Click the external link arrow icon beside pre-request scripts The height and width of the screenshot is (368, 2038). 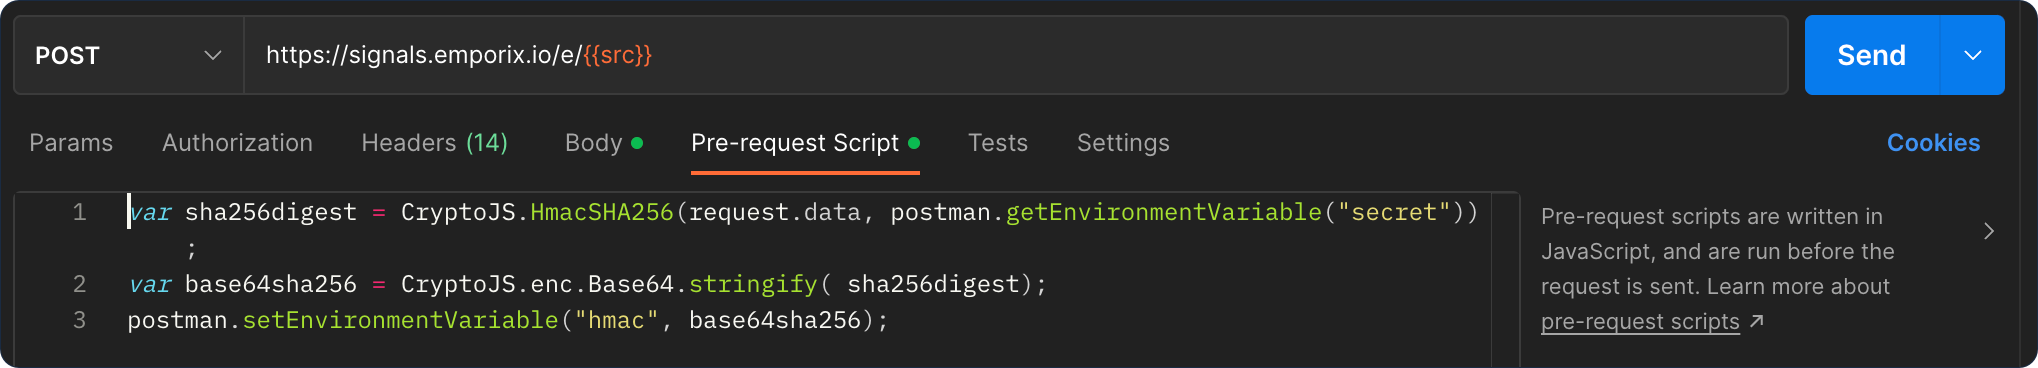tap(1757, 321)
